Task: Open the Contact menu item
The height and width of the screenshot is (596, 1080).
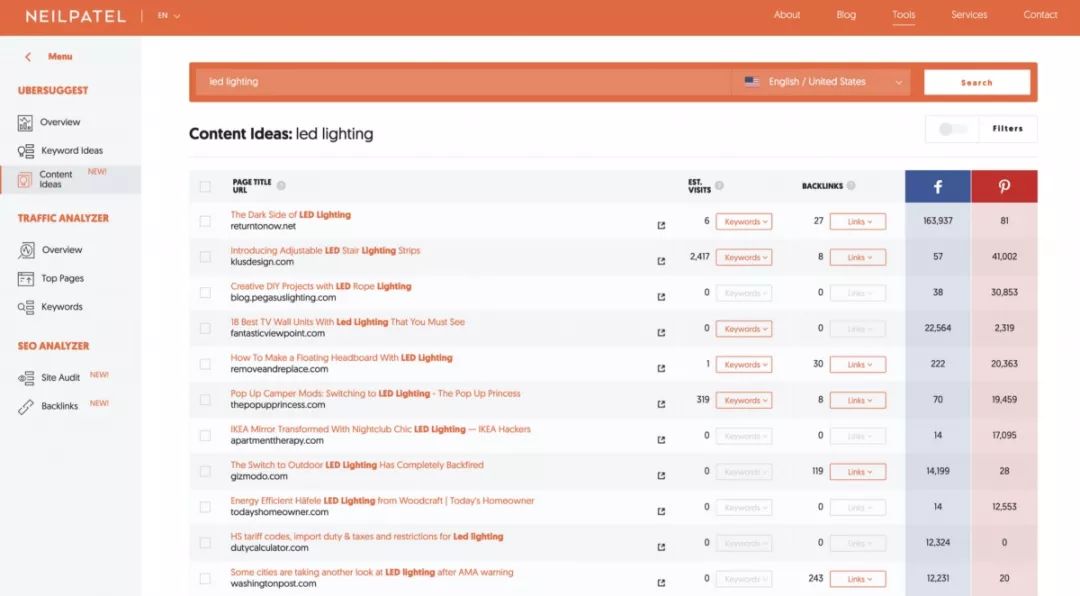Action: (x=1040, y=14)
